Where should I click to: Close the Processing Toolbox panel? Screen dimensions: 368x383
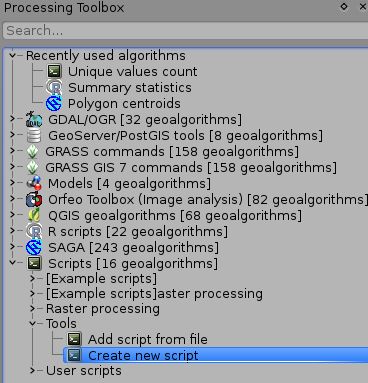(363, 7)
